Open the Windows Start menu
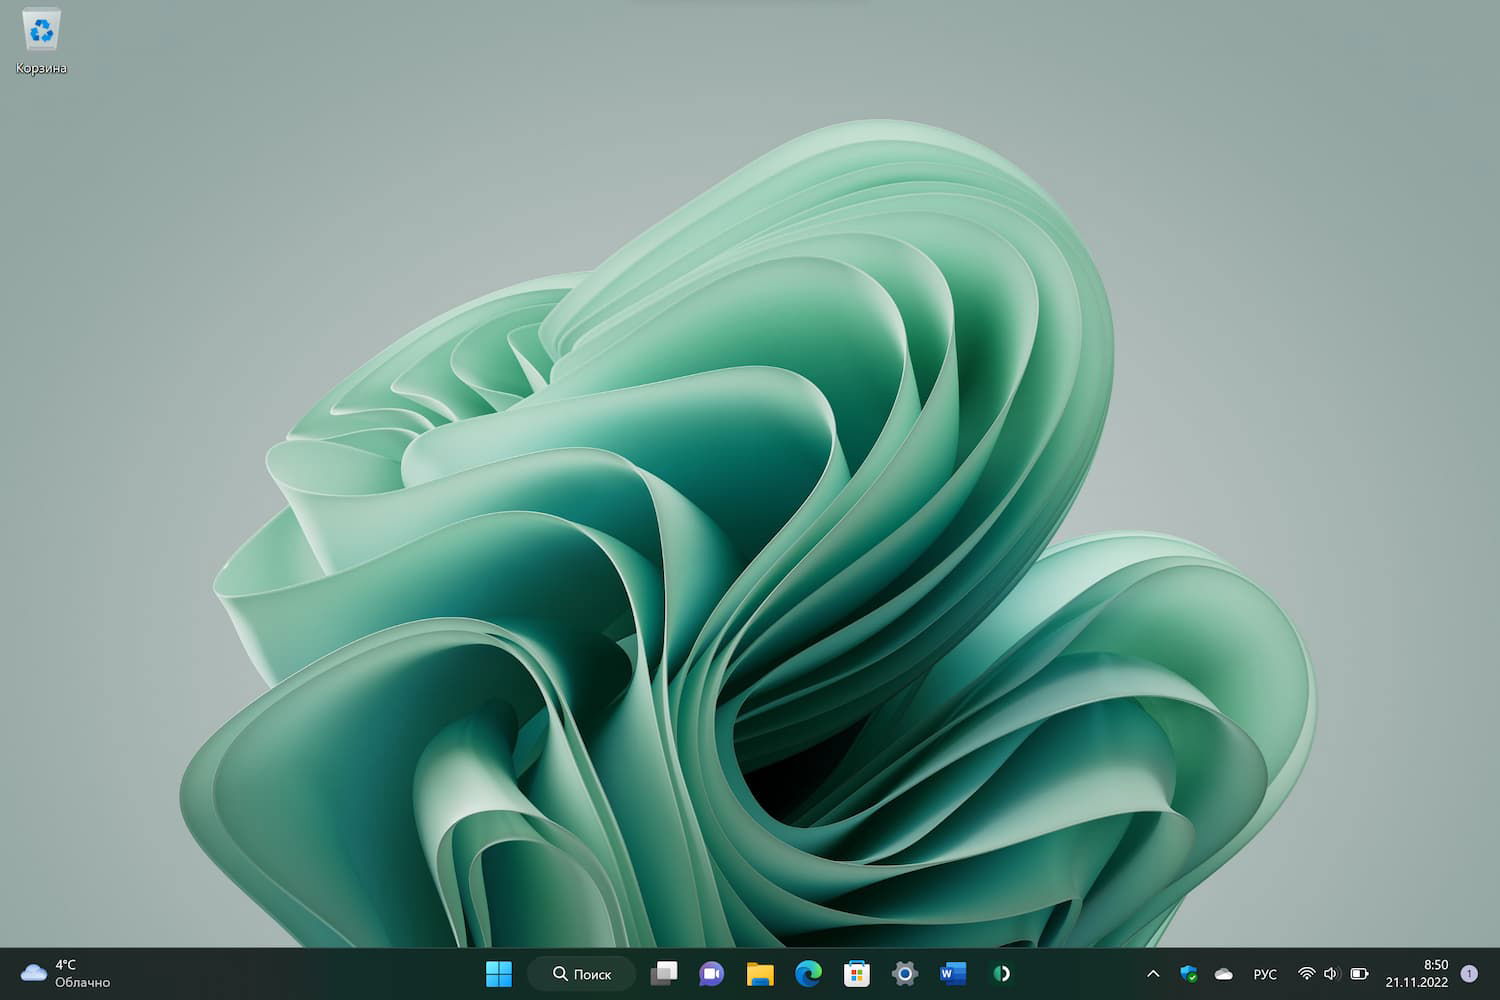The width and height of the screenshot is (1500, 1000). click(x=498, y=973)
